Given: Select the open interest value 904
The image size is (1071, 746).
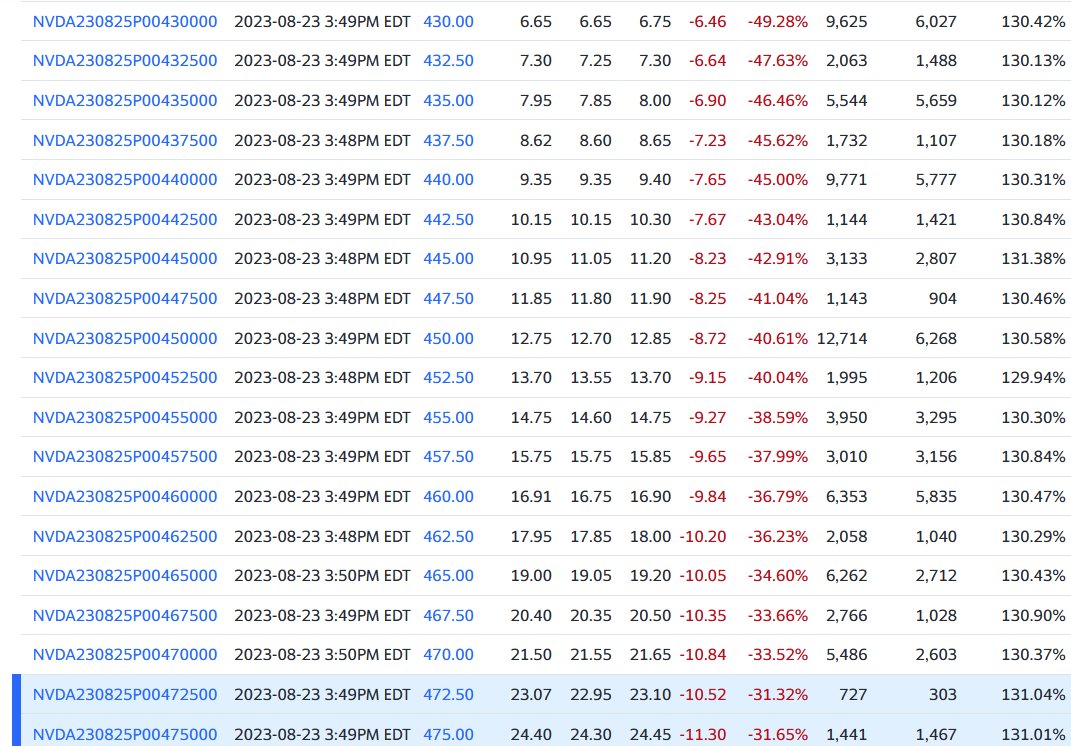Looking at the screenshot, I should pos(943,299).
